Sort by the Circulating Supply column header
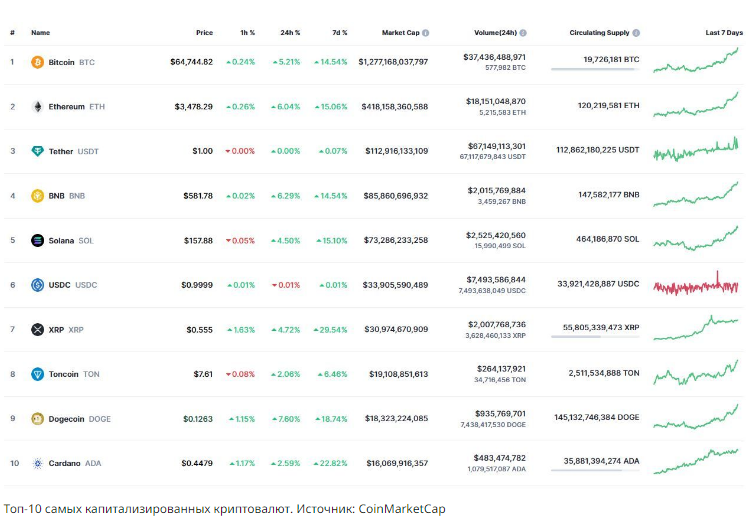Screen dimensions: 749x529 (x=599, y=33)
